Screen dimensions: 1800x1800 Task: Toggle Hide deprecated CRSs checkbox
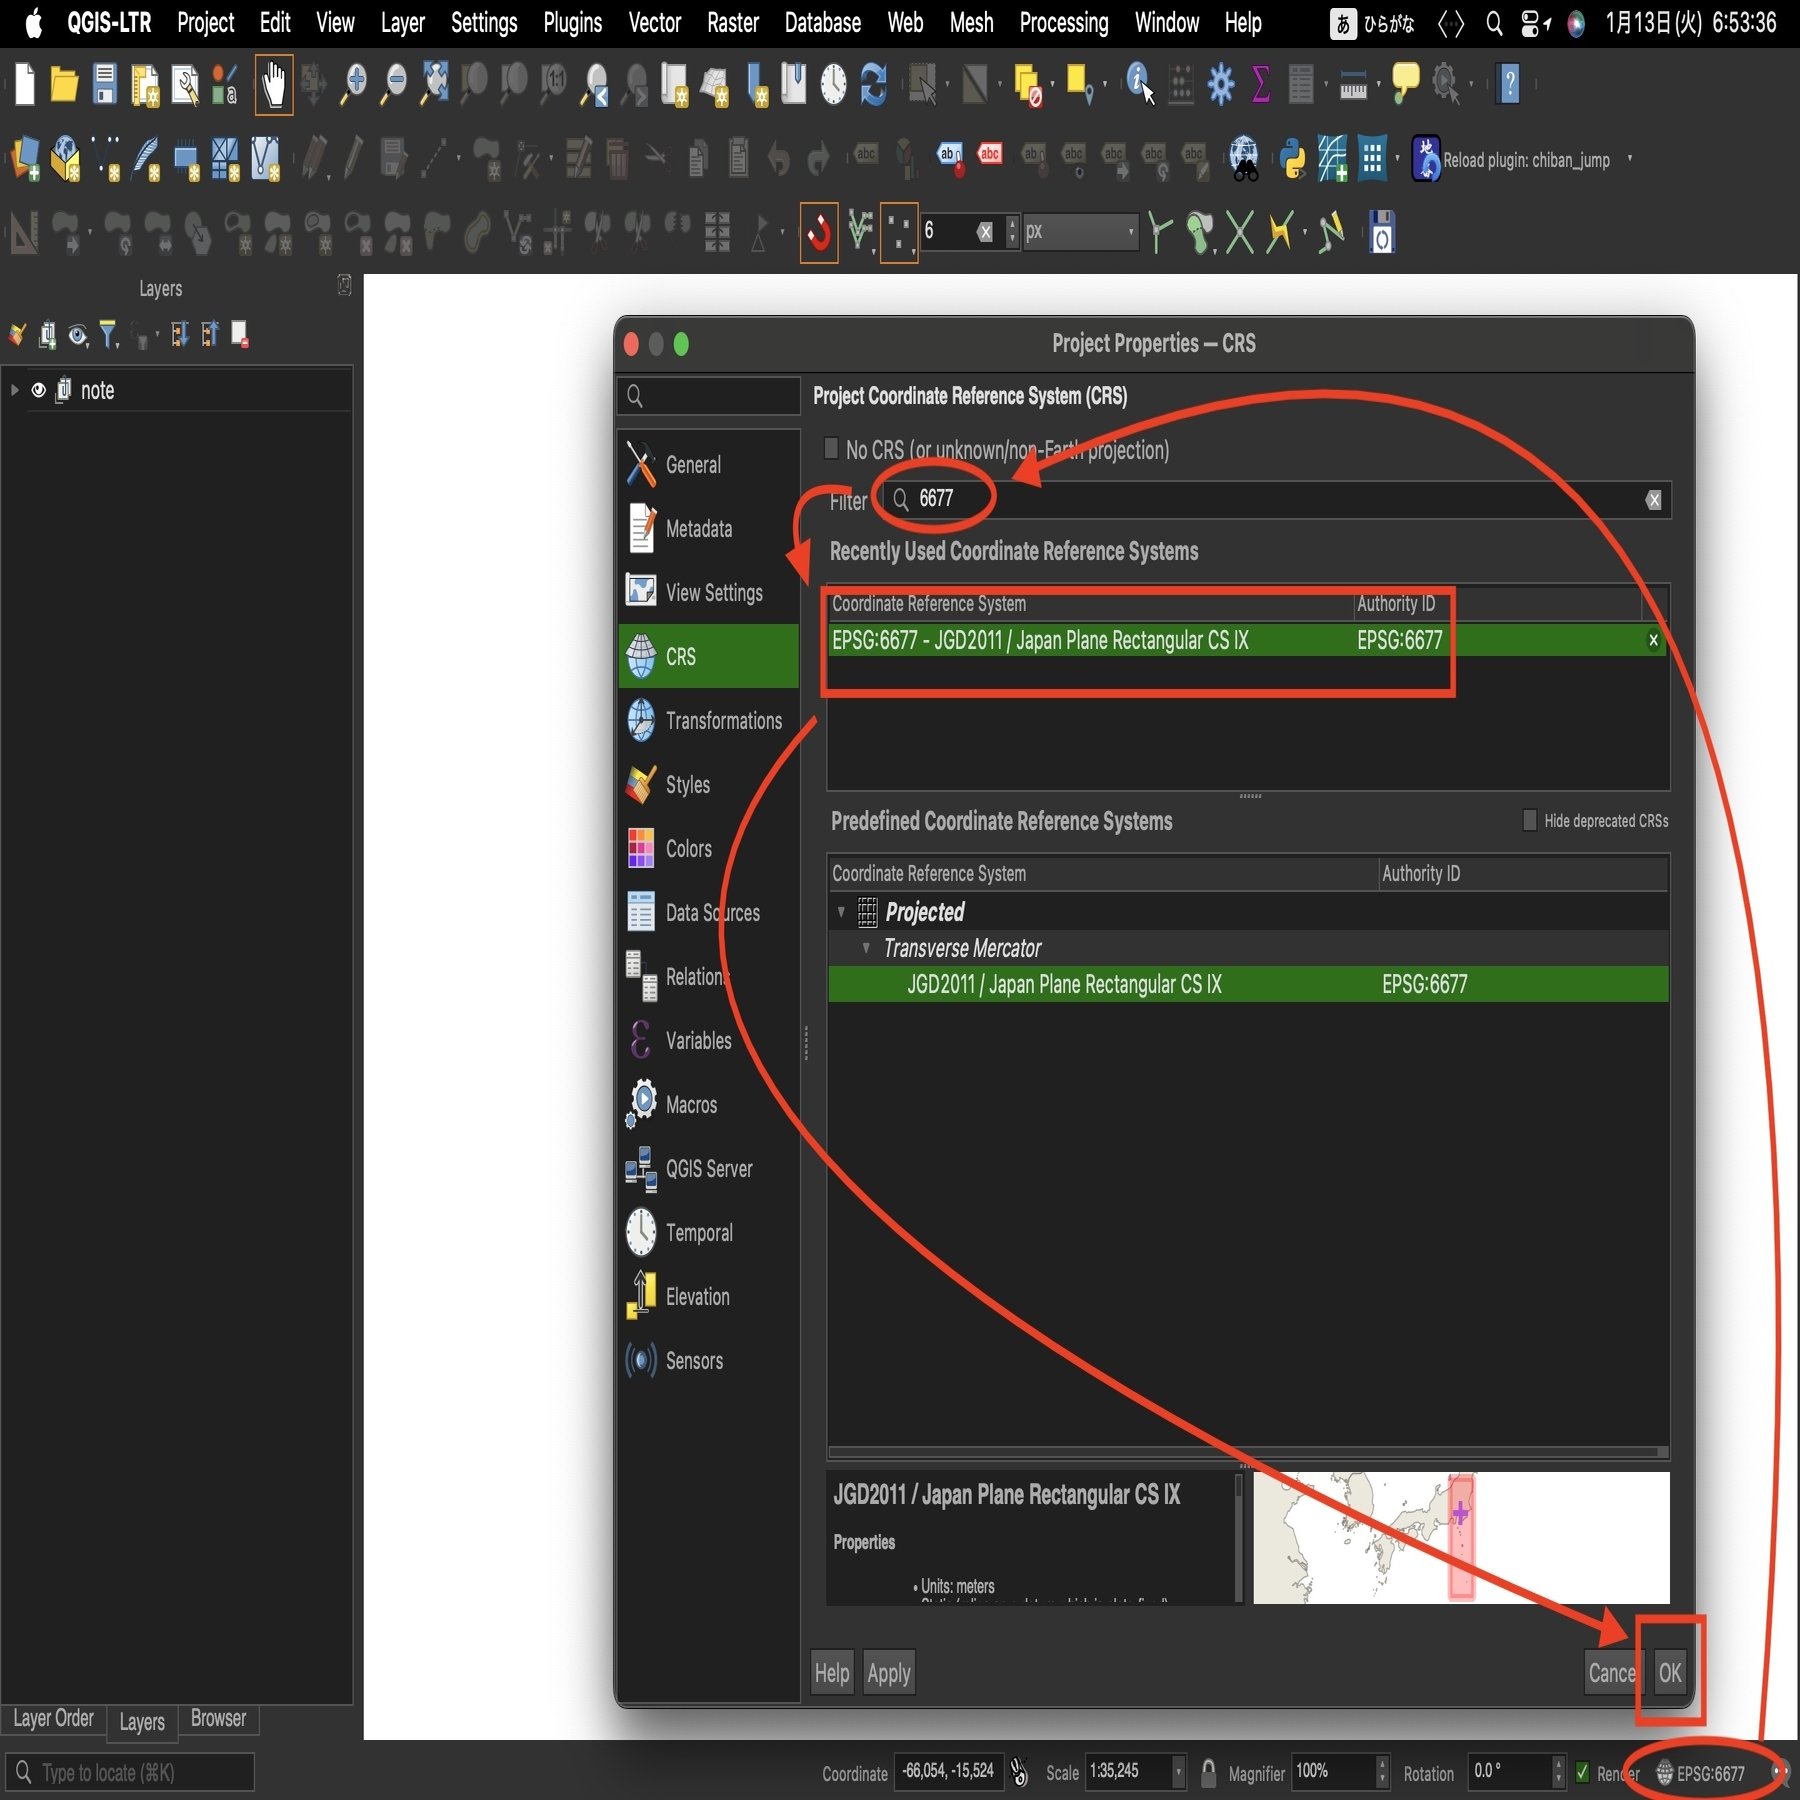[x=1529, y=820]
